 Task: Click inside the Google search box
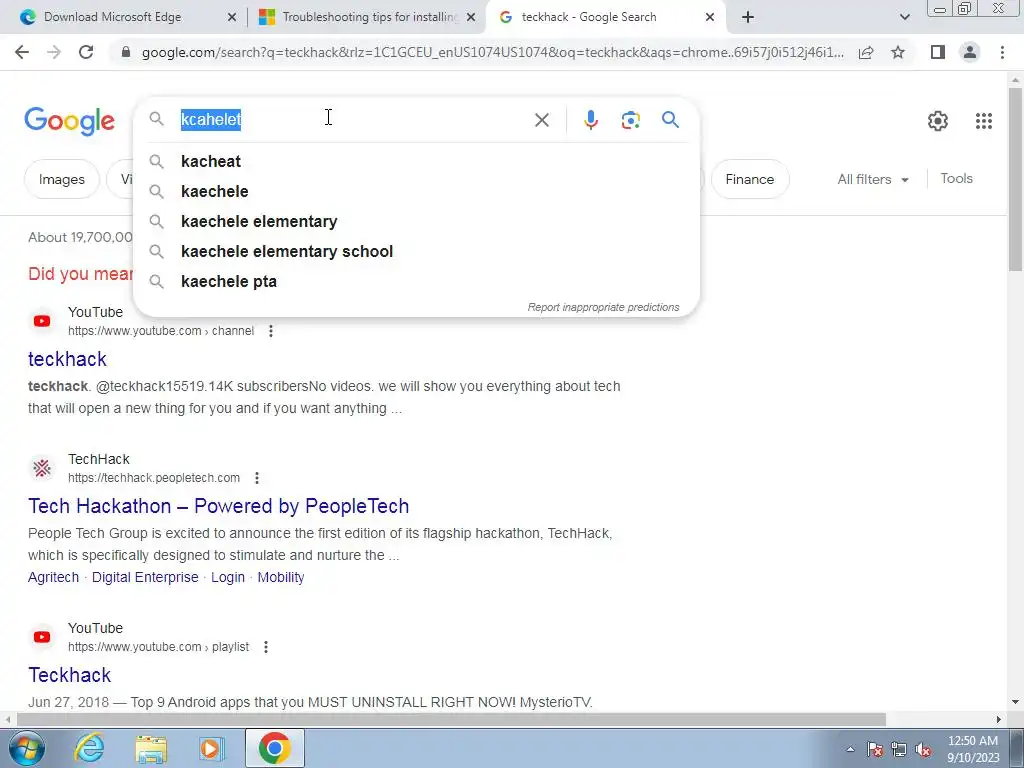pos(353,120)
